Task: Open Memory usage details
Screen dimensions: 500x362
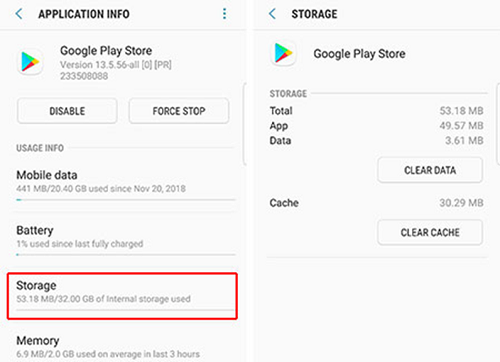Action: pyautogui.click(x=126, y=347)
